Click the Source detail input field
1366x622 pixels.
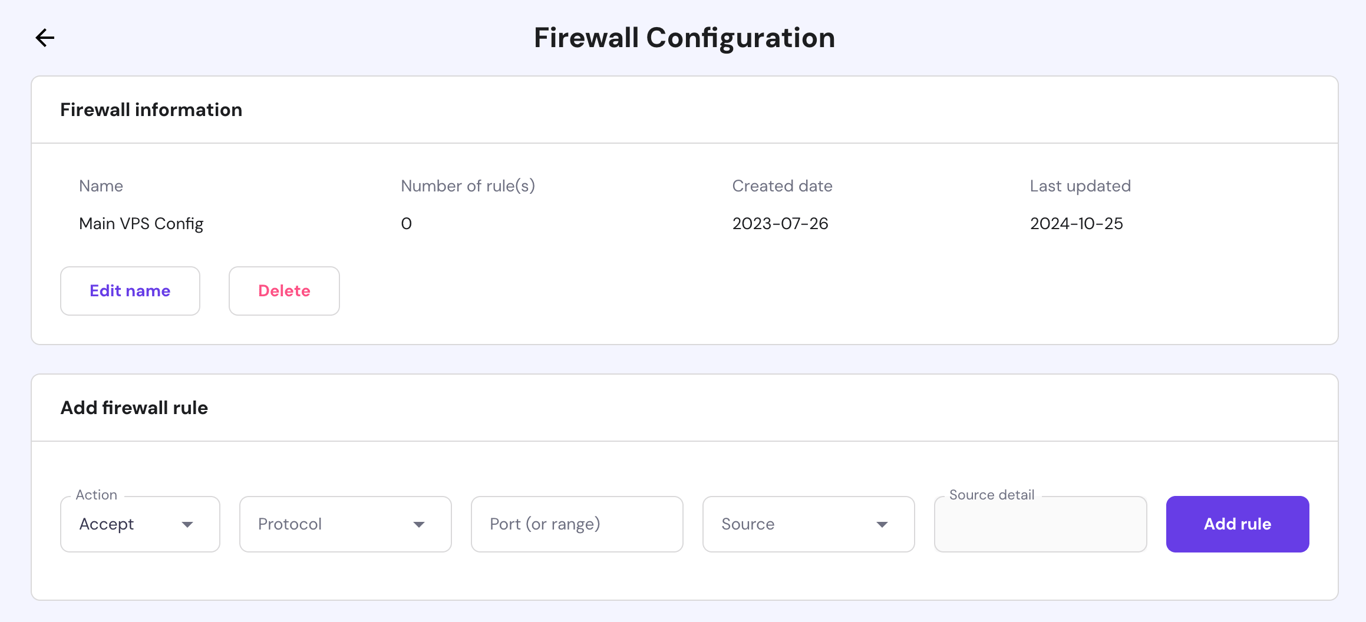(x=1040, y=523)
